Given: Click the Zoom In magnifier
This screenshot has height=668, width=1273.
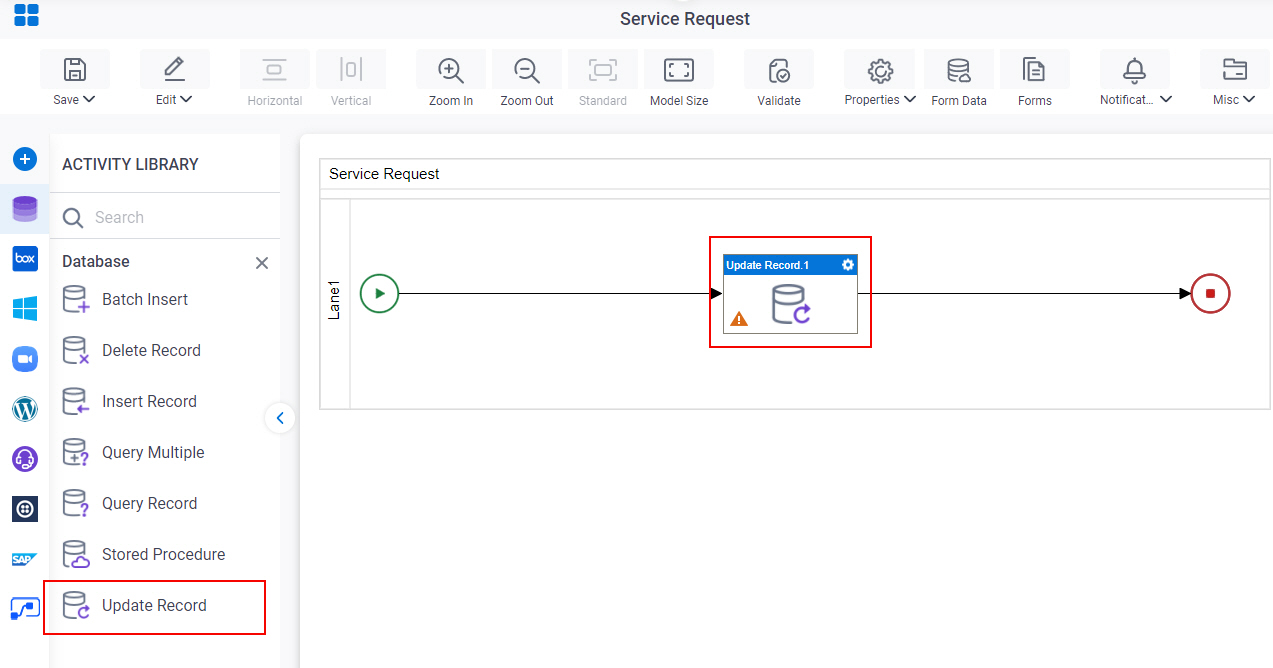Looking at the screenshot, I should (x=451, y=70).
